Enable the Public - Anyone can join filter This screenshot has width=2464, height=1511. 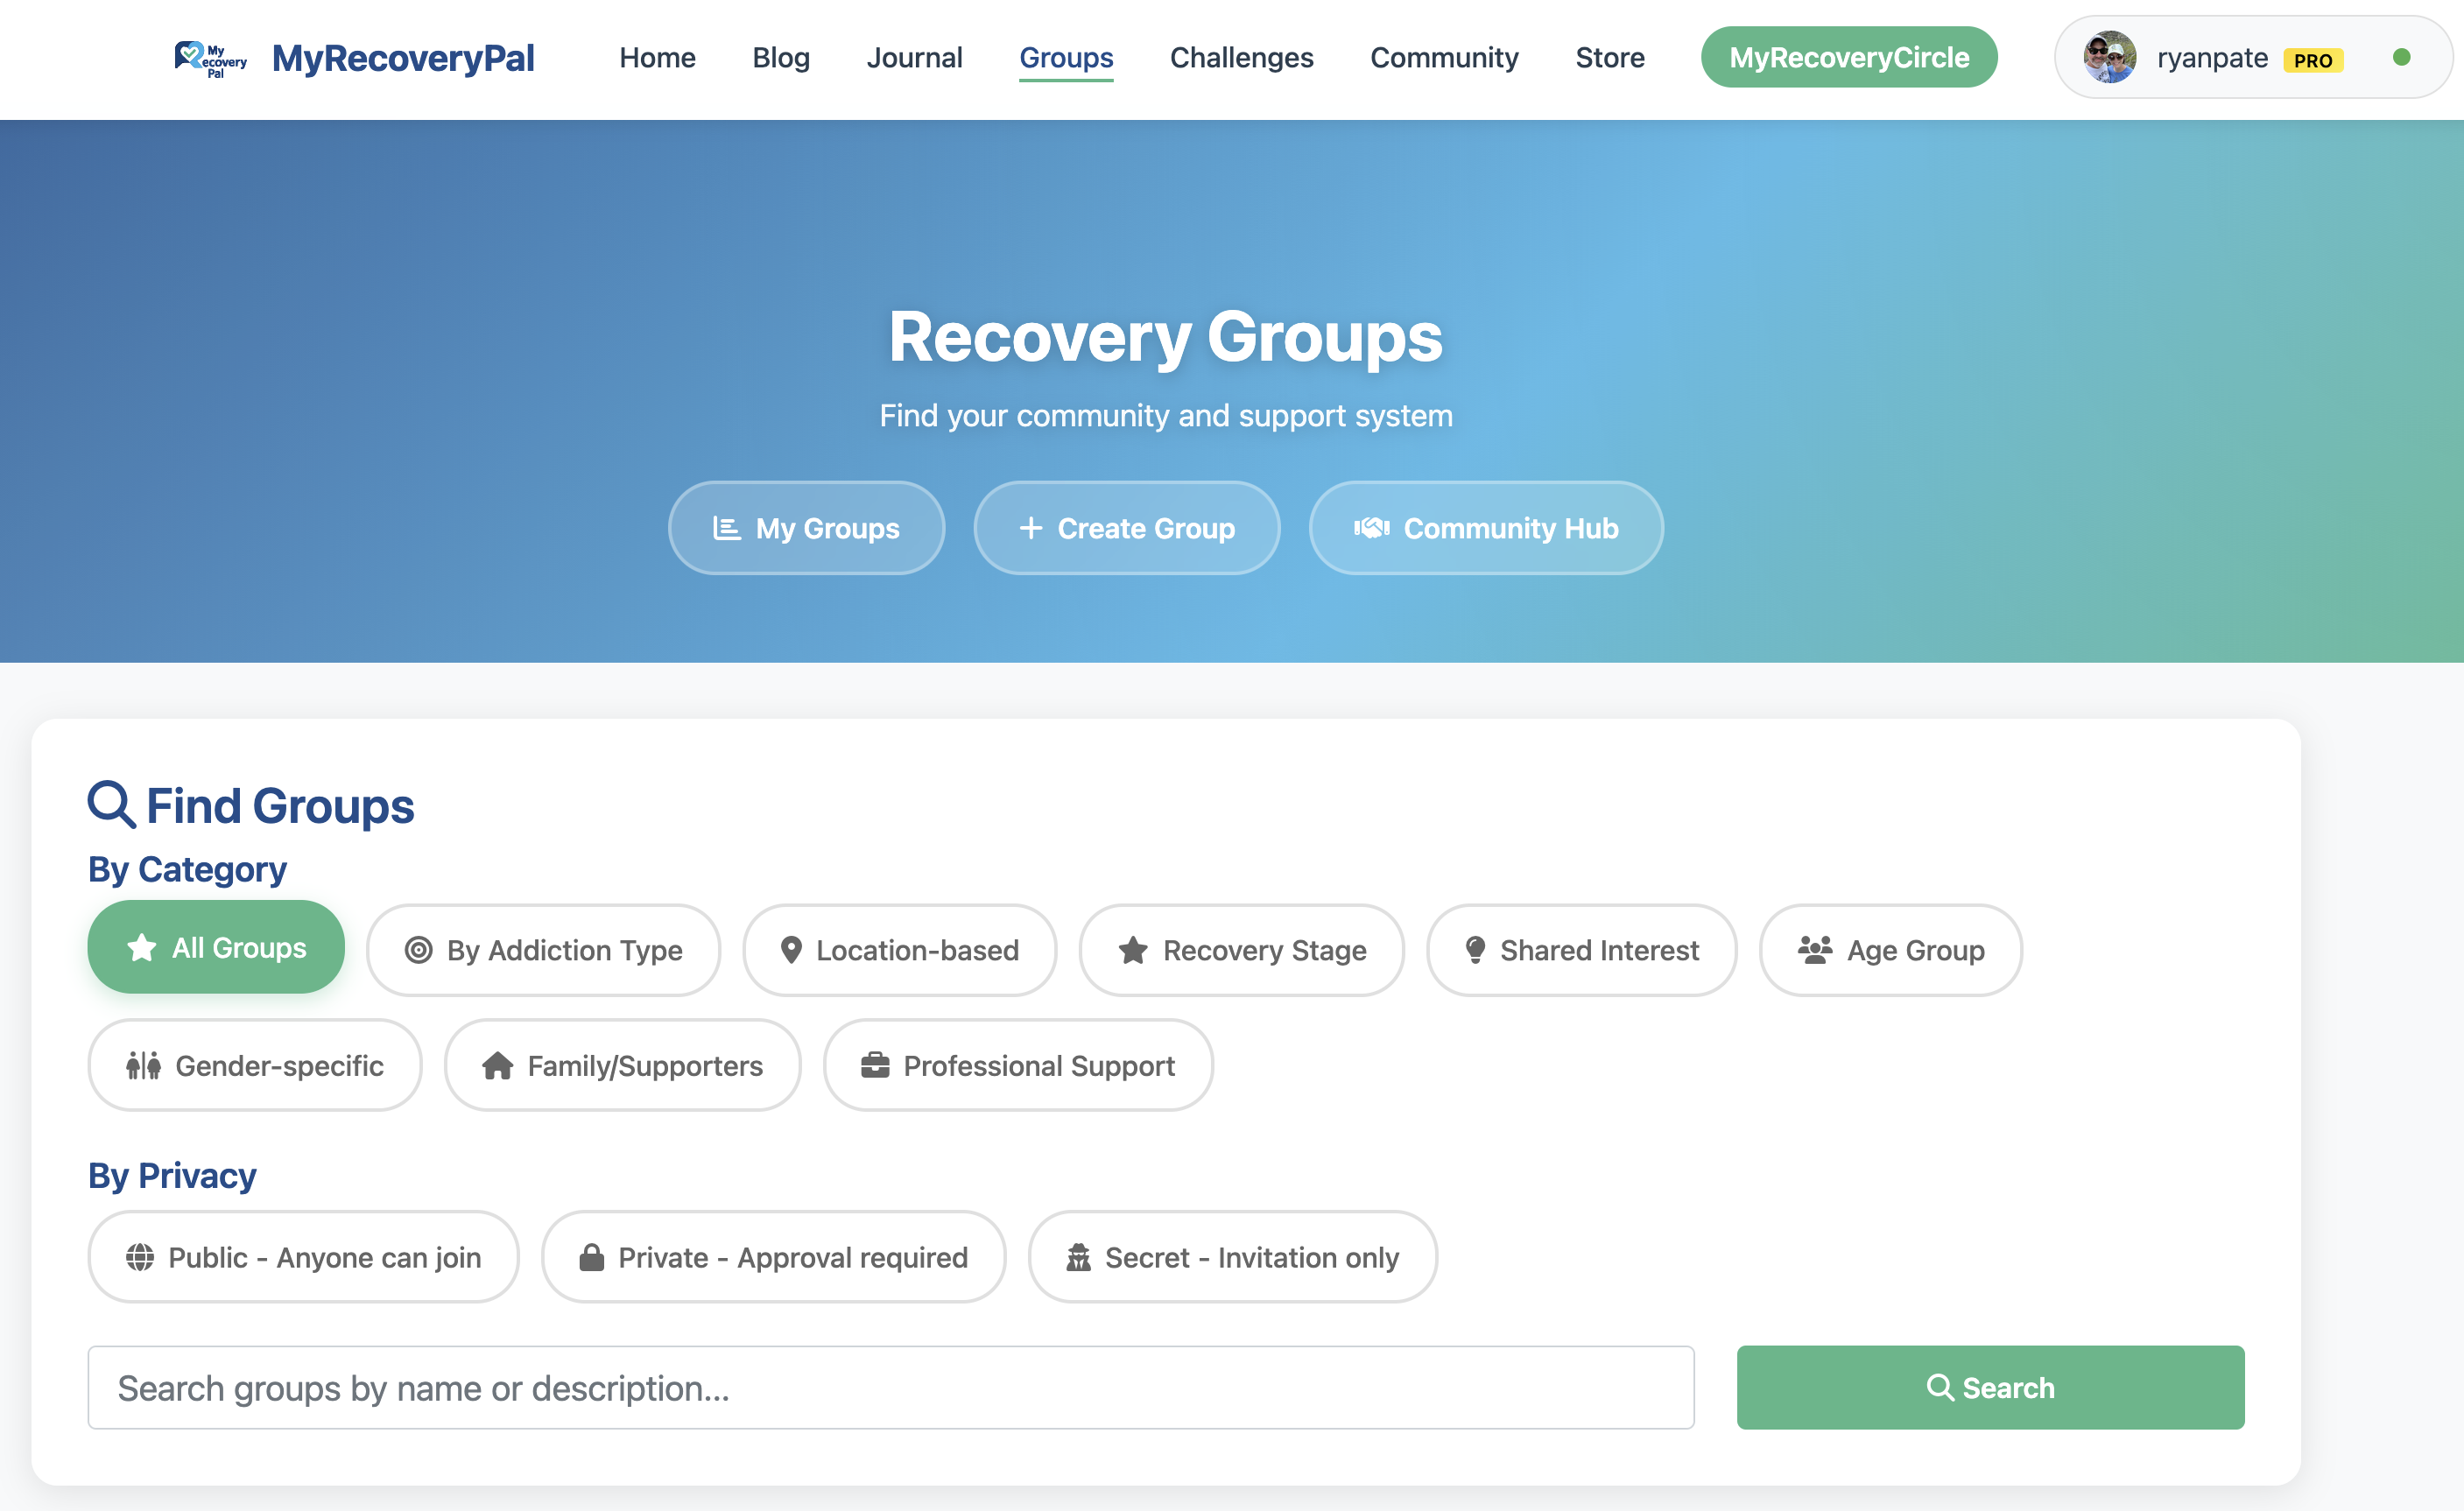click(x=302, y=1257)
